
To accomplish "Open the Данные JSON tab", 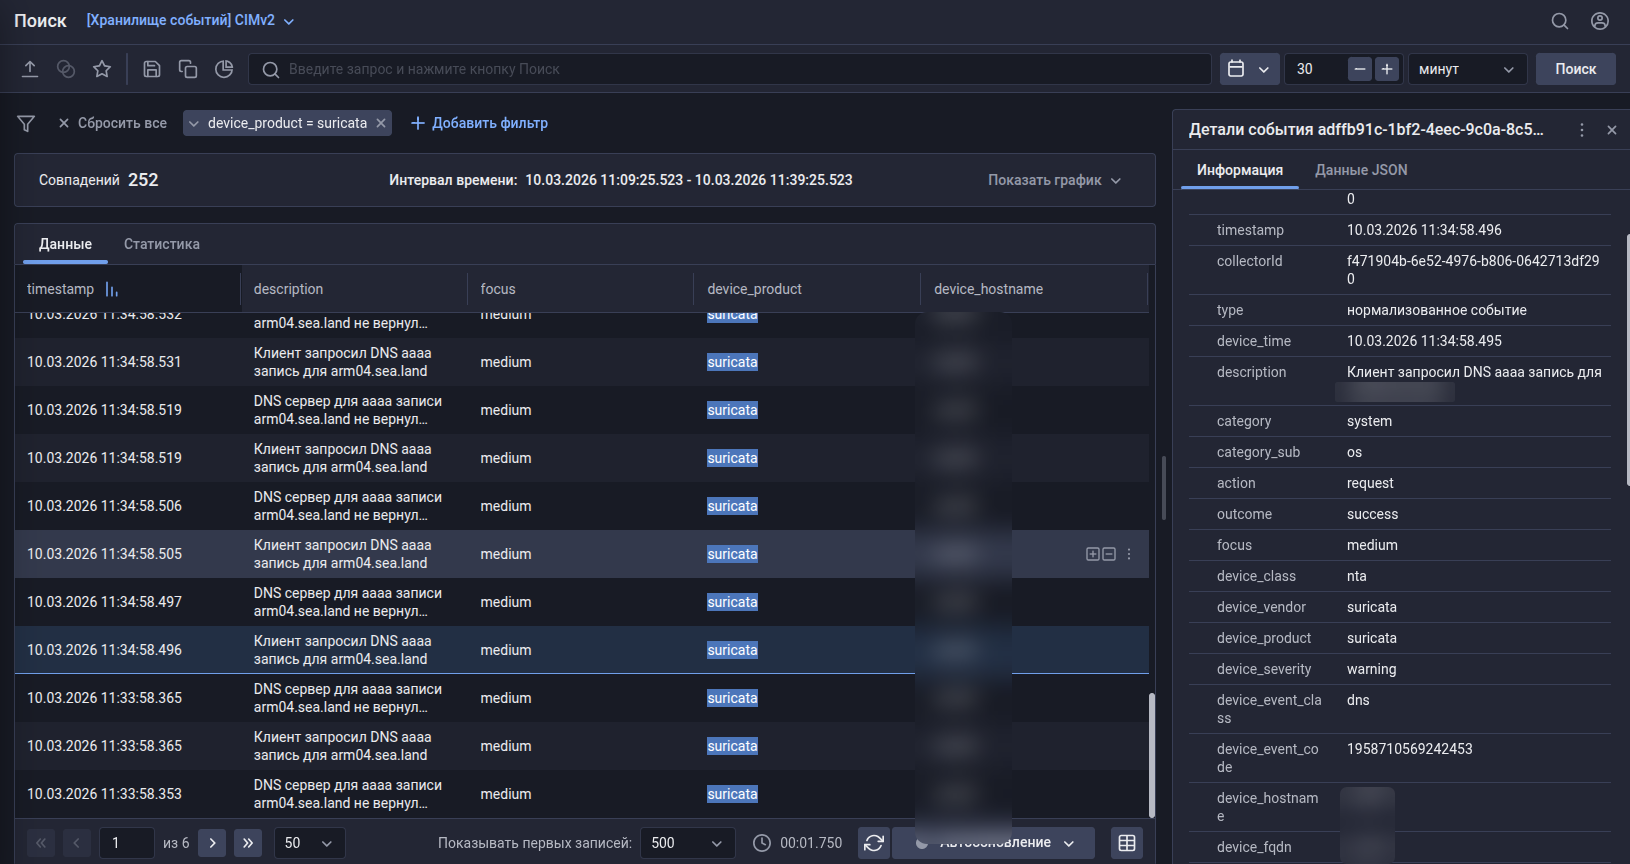I will (1361, 170).
